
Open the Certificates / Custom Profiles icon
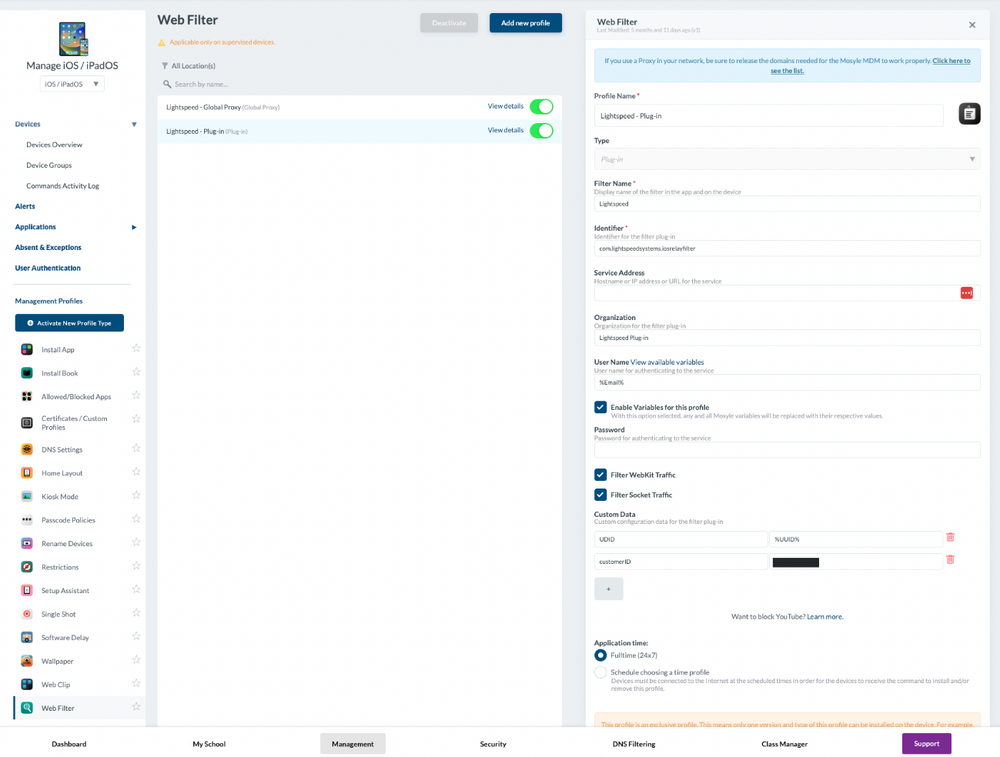pyautogui.click(x=27, y=423)
